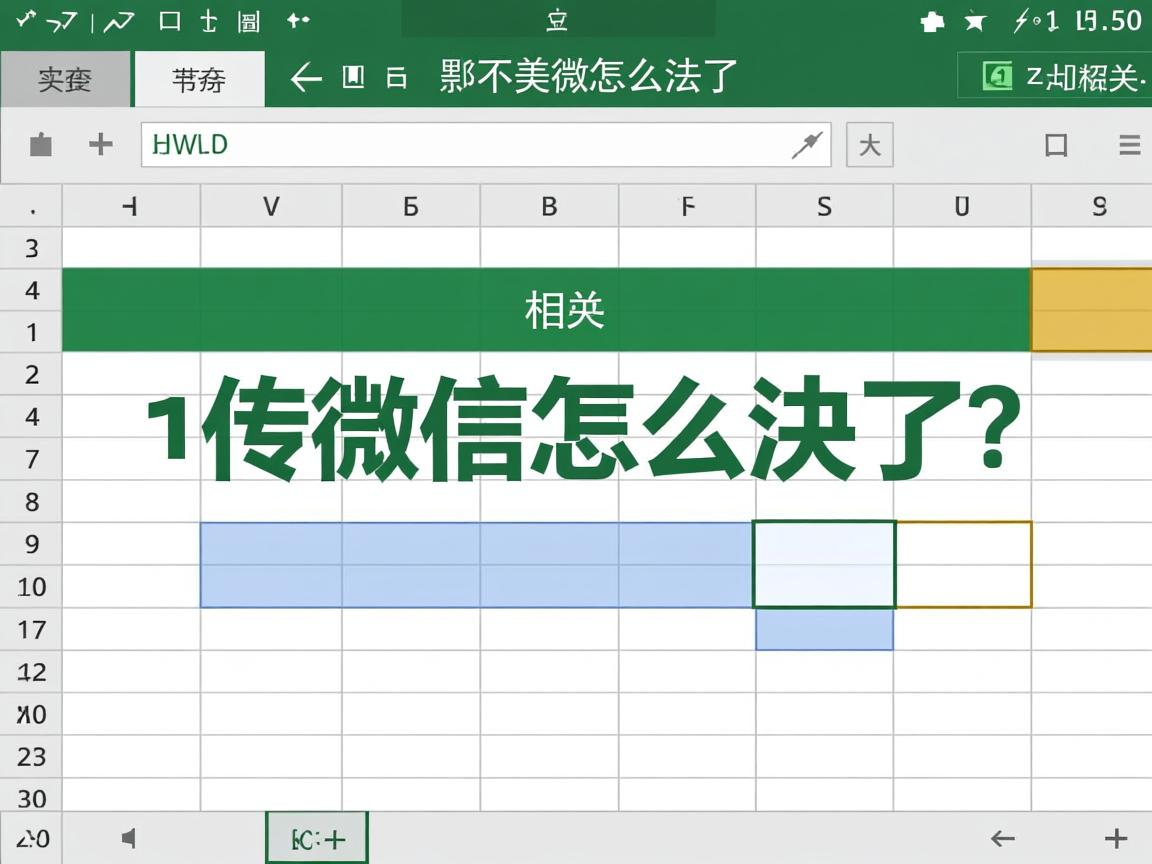1152x864 pixels.
Task: Switch to the 节苏 tab
Action: point(199,78)
